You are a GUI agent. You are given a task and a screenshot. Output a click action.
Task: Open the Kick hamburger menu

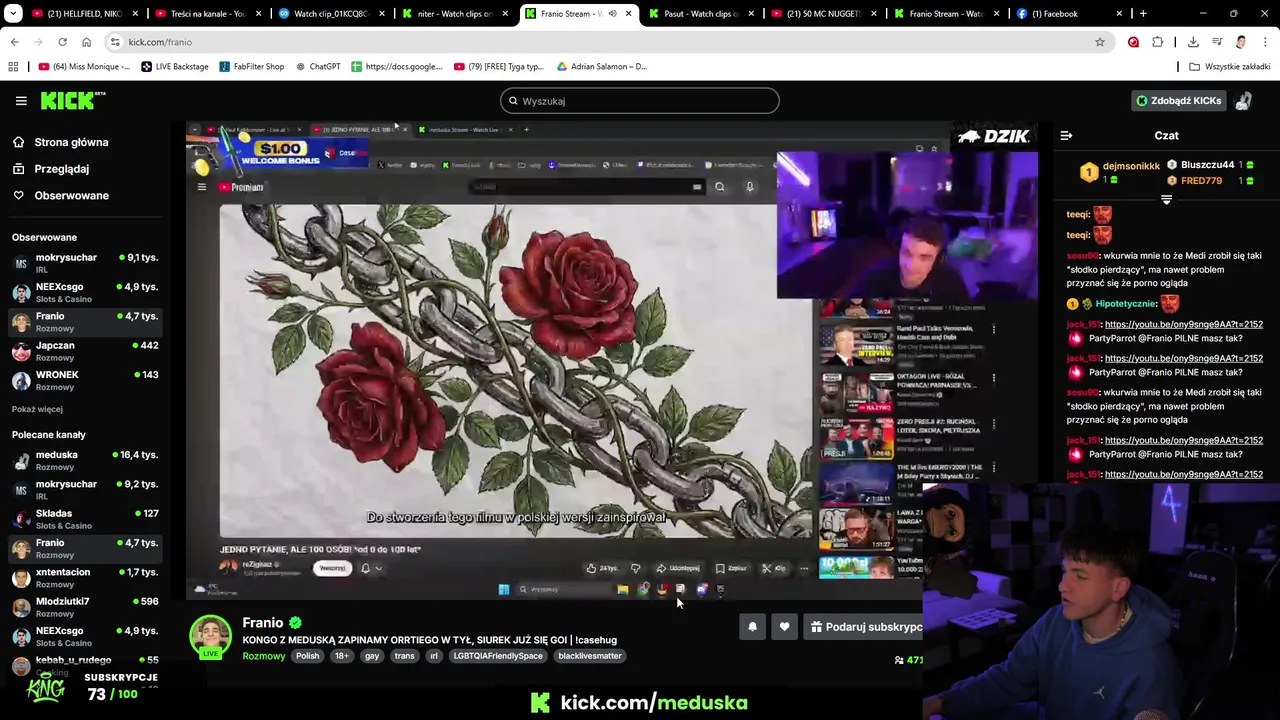click(x=21, y=101)
